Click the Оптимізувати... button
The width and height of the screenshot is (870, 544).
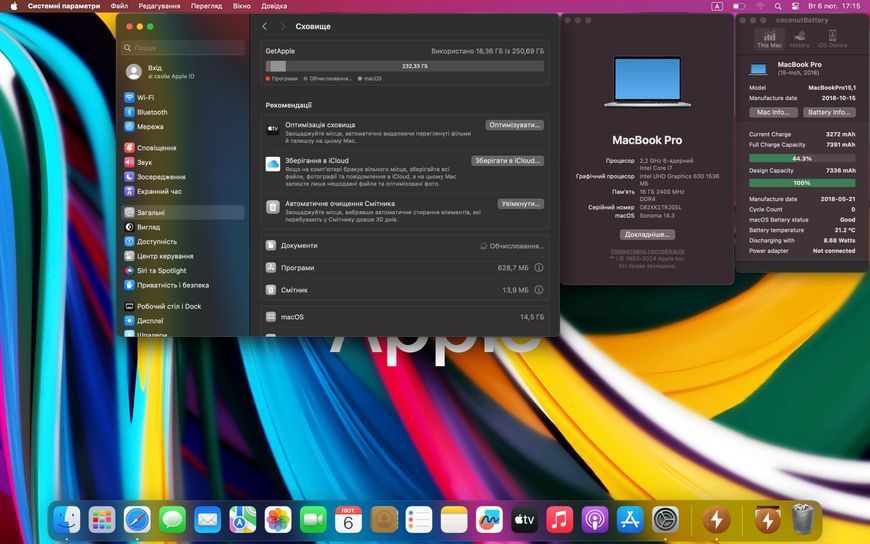(514, 125)
